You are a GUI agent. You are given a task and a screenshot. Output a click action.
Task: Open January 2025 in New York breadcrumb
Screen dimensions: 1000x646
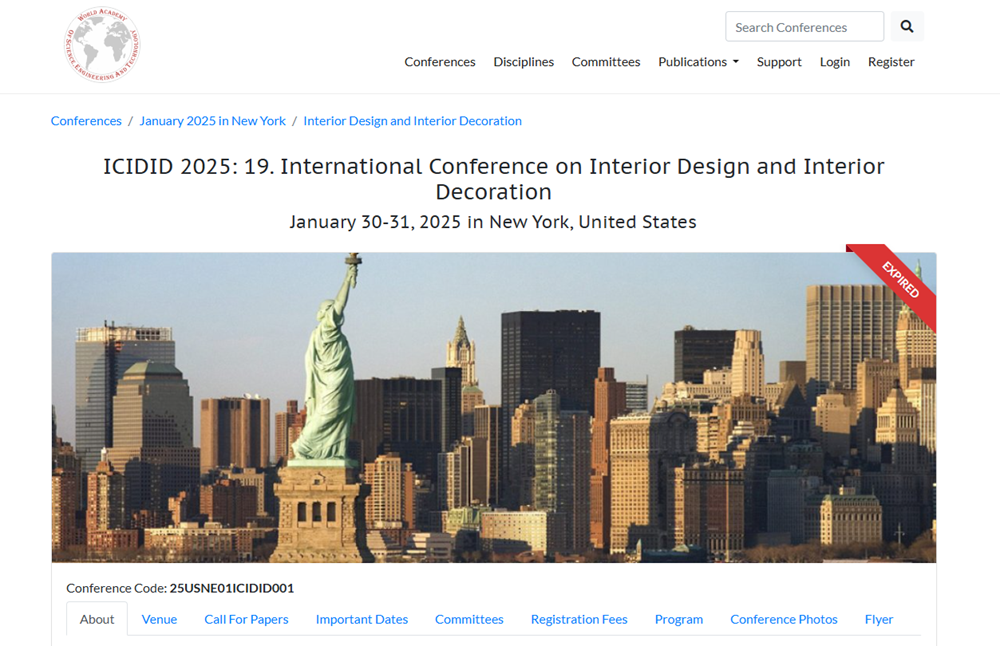coord(212,121)
